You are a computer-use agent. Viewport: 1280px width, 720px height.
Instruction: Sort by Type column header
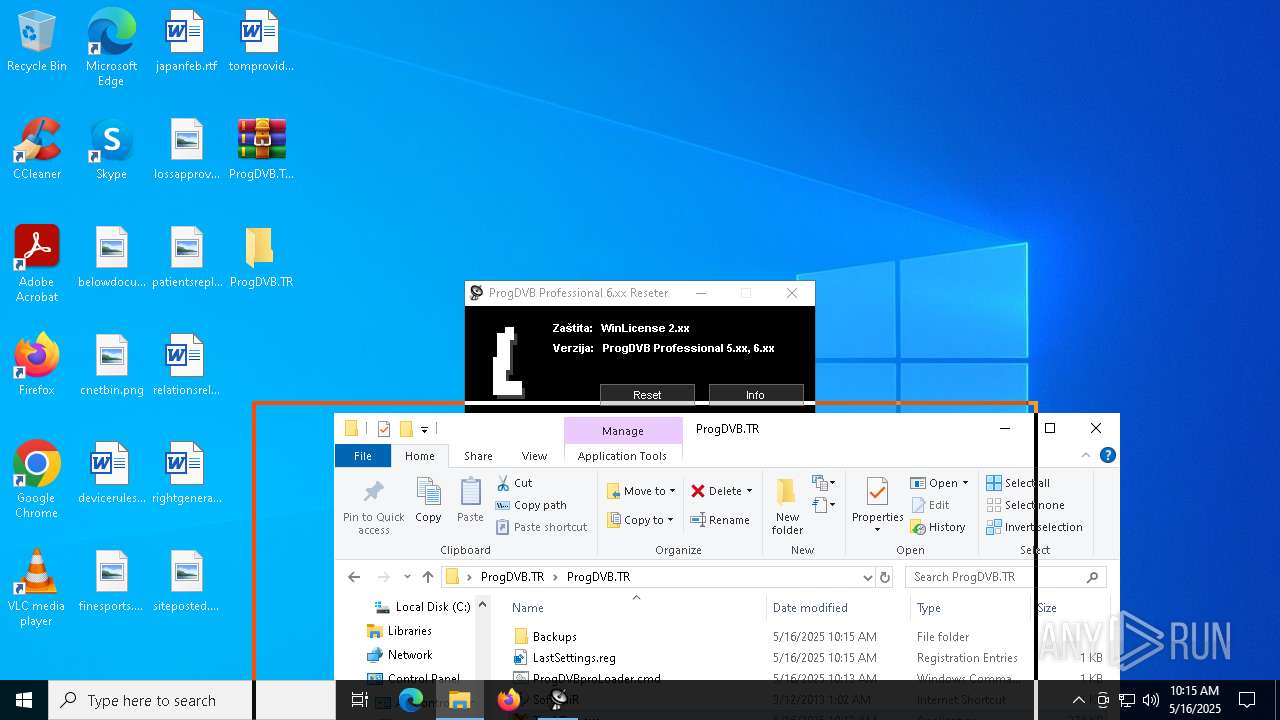pos(929,608)
